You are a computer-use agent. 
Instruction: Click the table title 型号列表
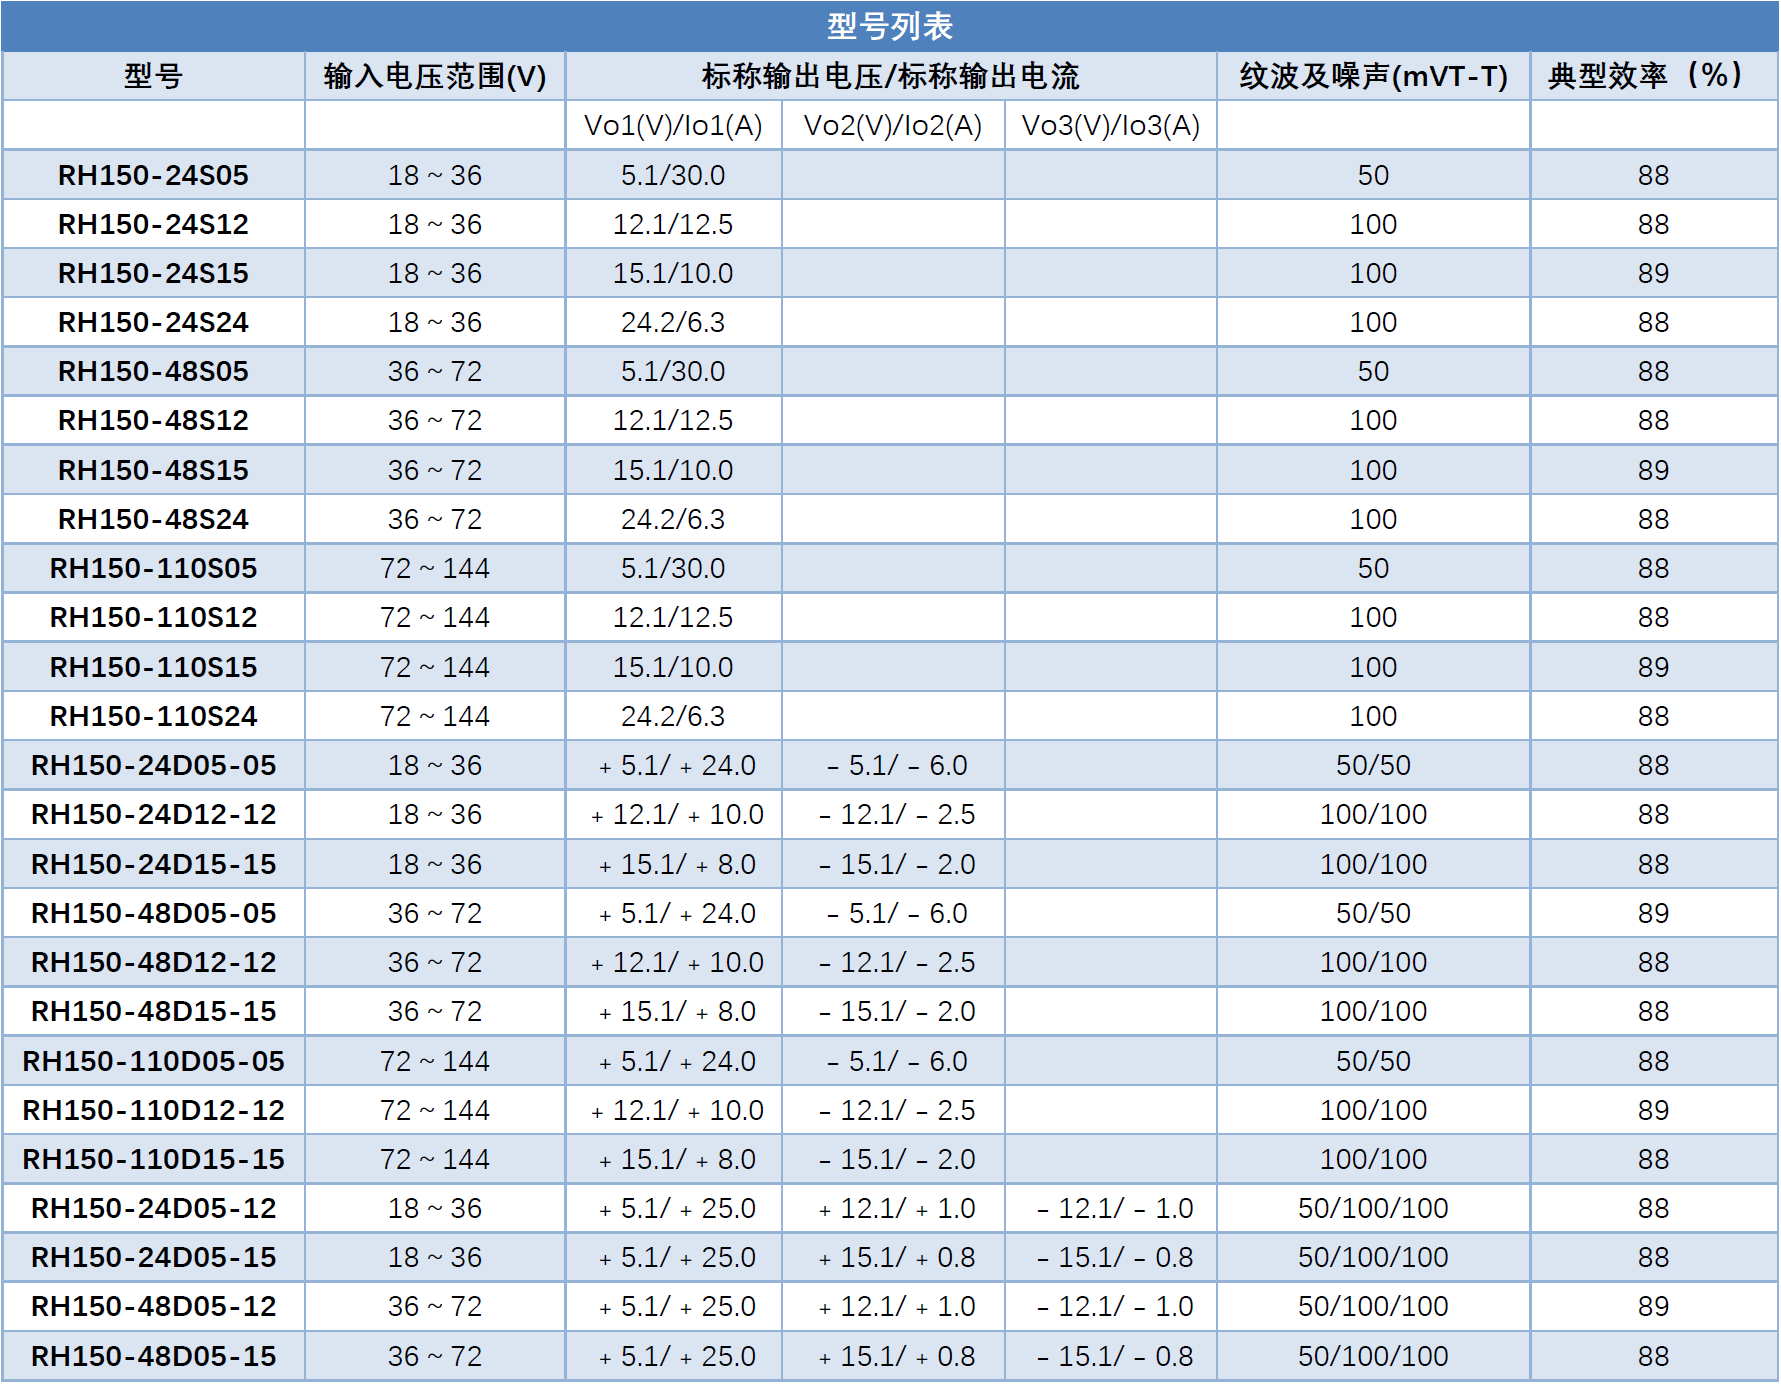coord(890,26)
